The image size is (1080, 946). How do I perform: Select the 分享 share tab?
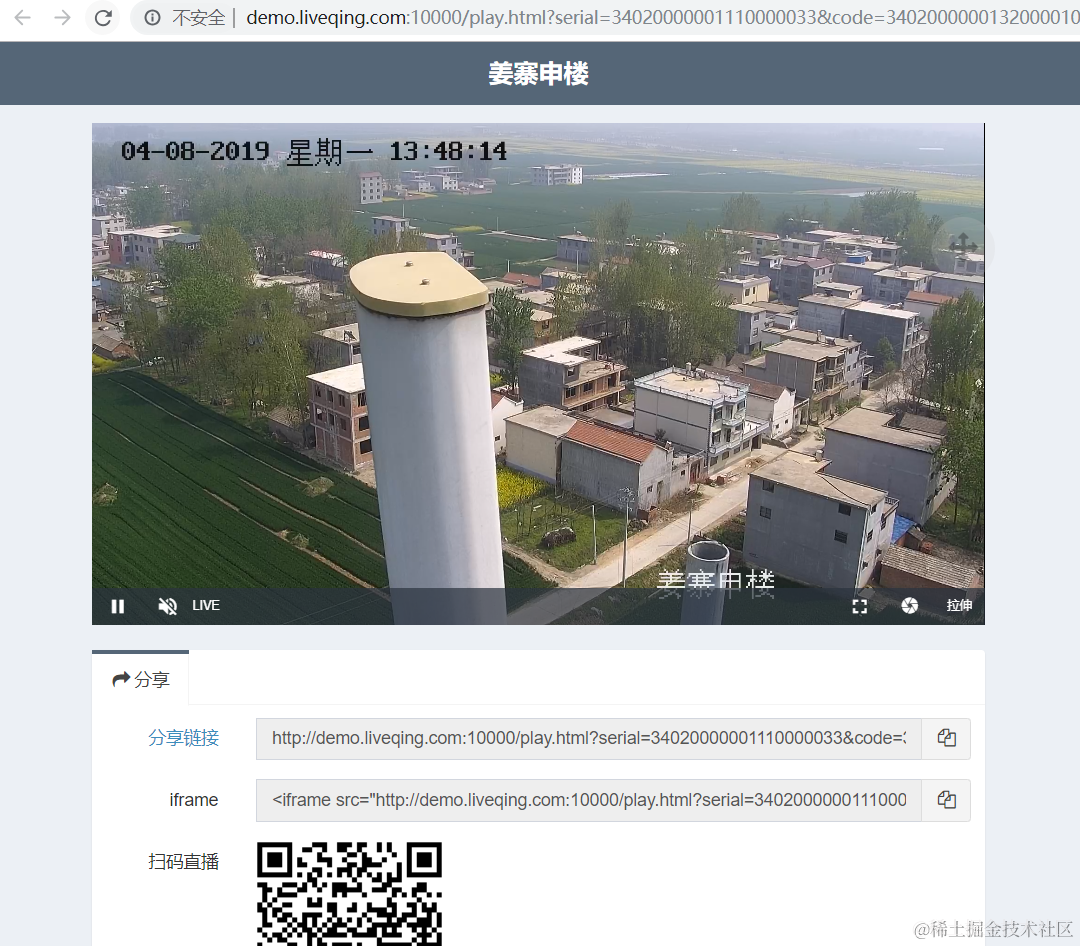click(x=141, y=679)
